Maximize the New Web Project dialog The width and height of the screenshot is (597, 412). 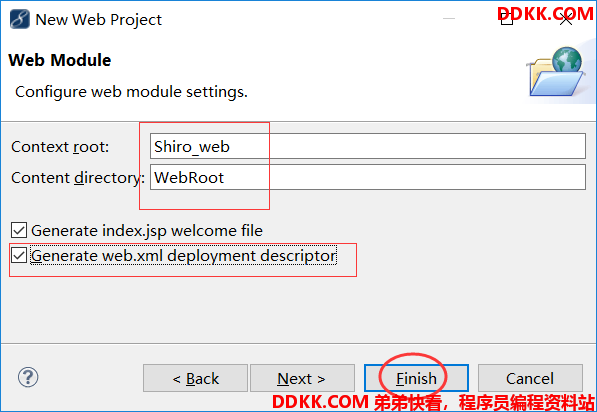(x=507, y=18)
